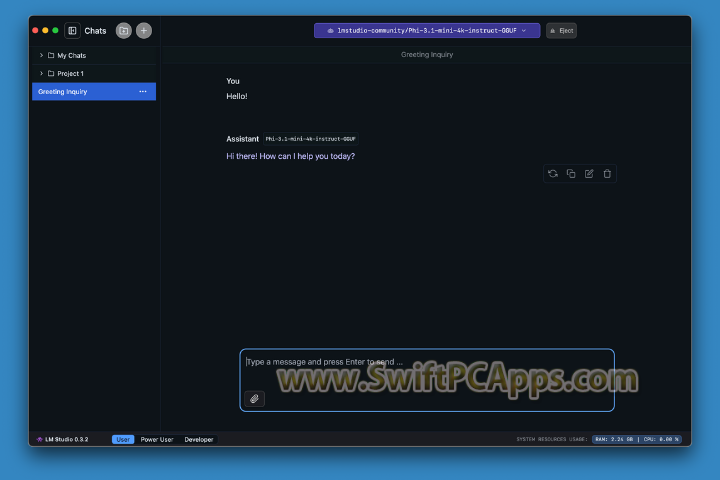This screenshot has height=480, width=720.
Task: Click the Phi-3.1 model tag beside Assistant
Action: (310, 139)
